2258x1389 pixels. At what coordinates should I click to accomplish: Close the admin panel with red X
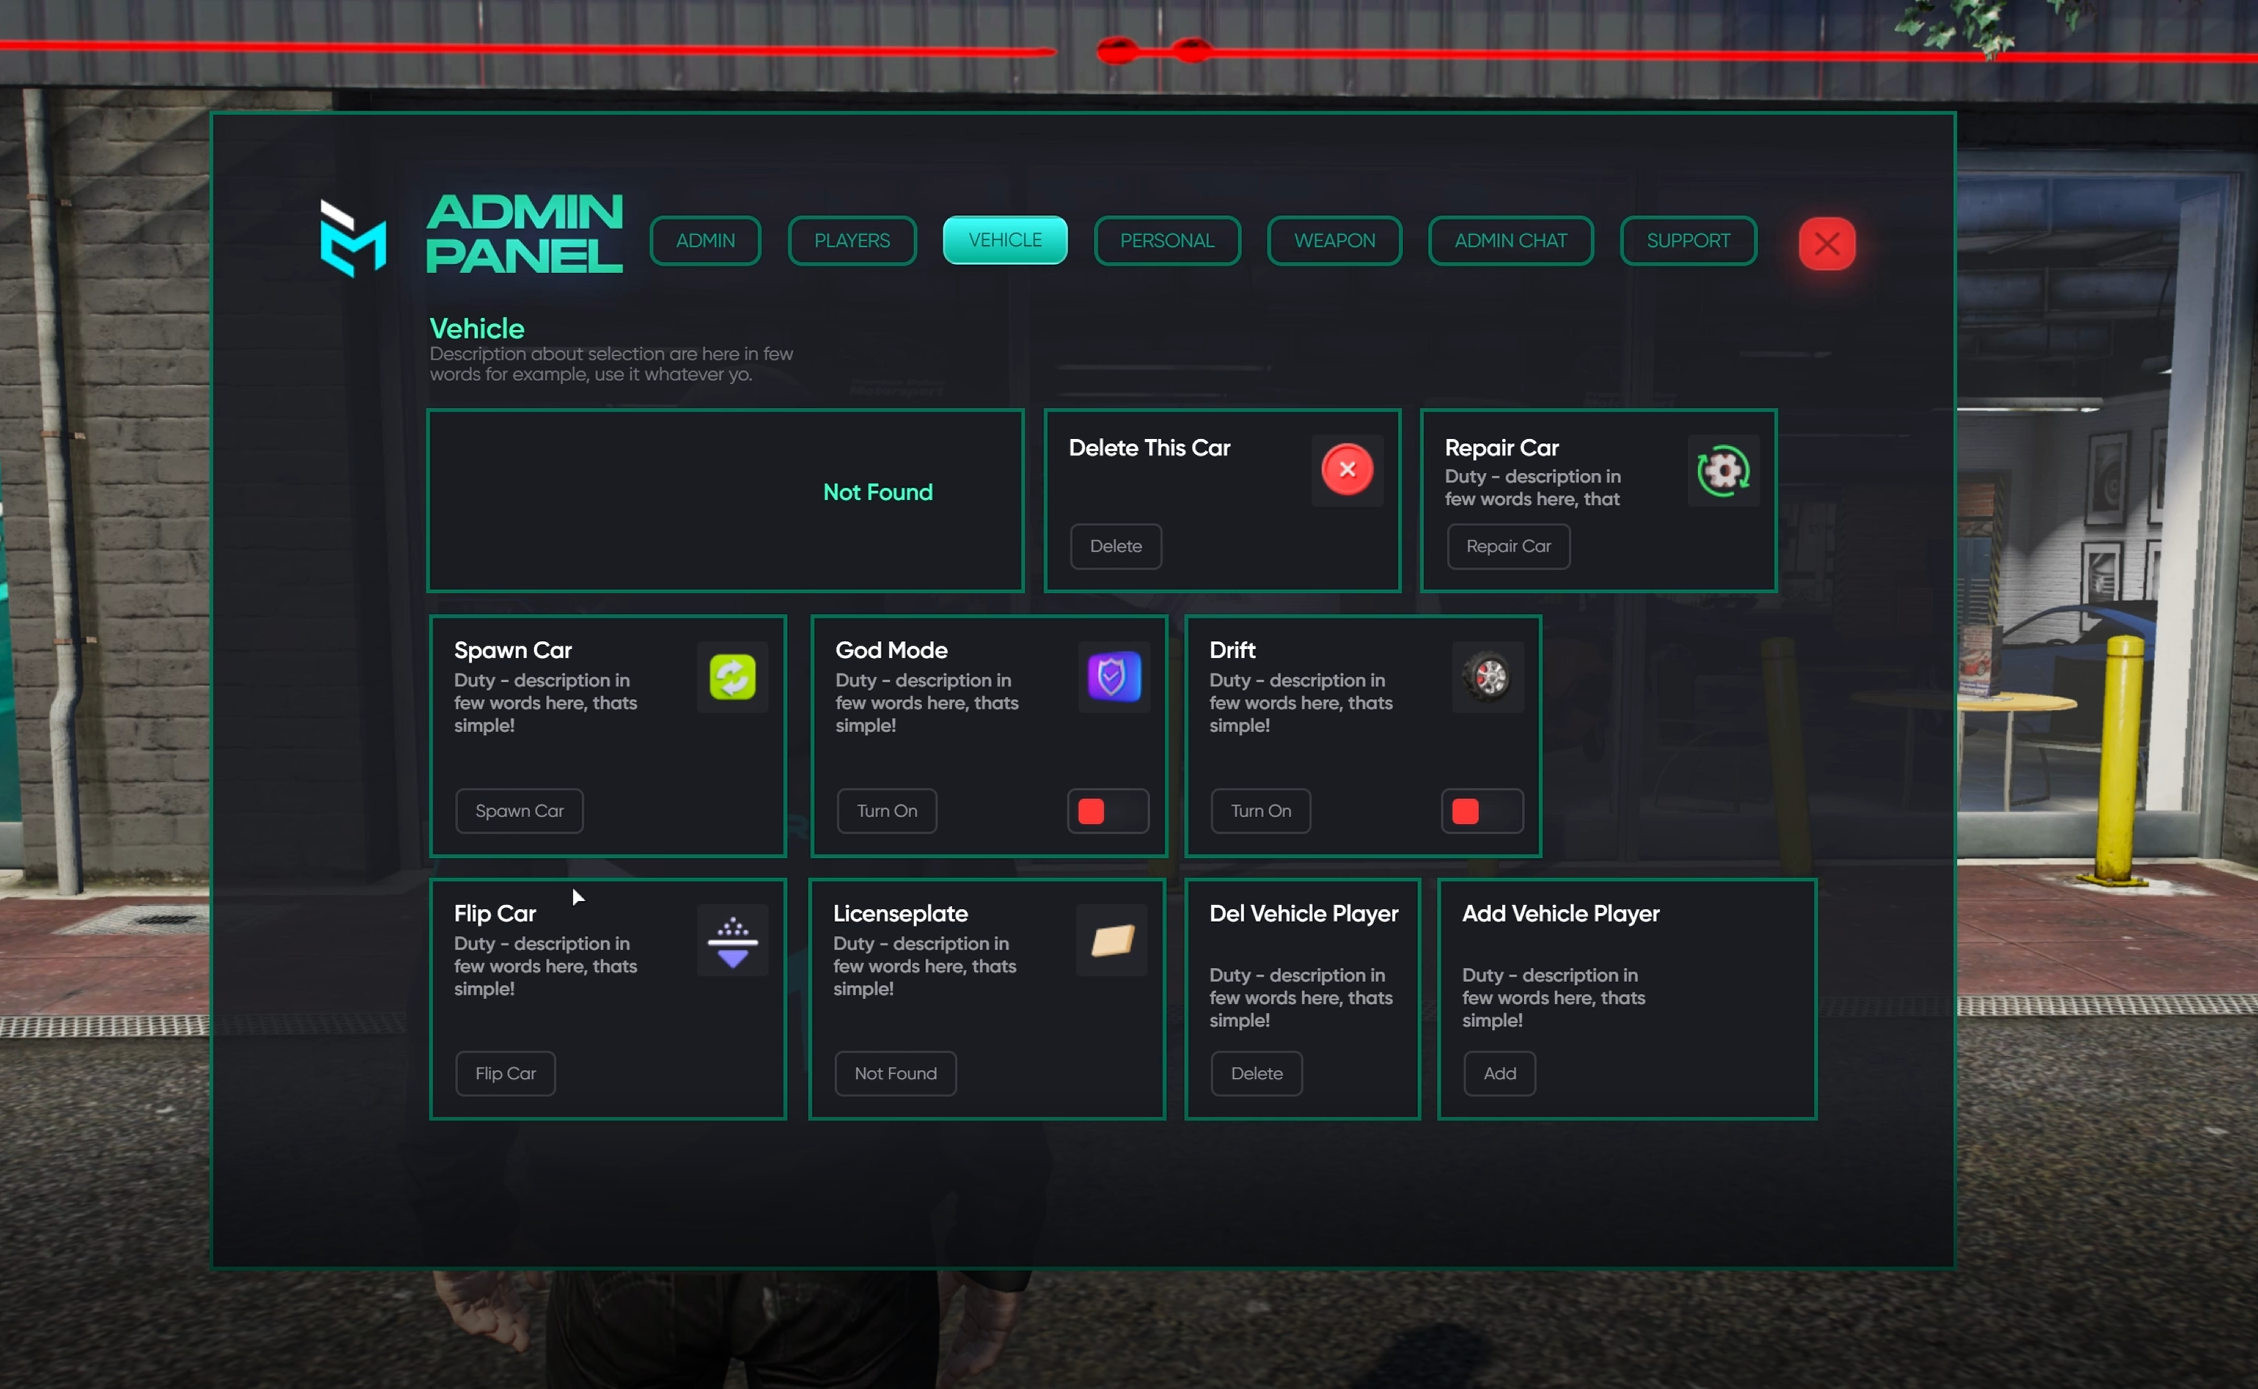pyautogui.click(x=1827, y=243)
